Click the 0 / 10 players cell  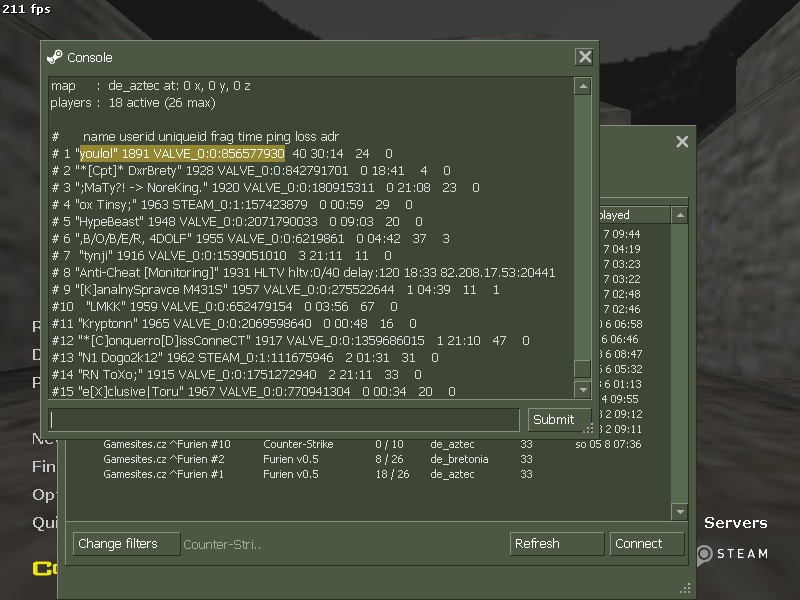coord(389,444)
